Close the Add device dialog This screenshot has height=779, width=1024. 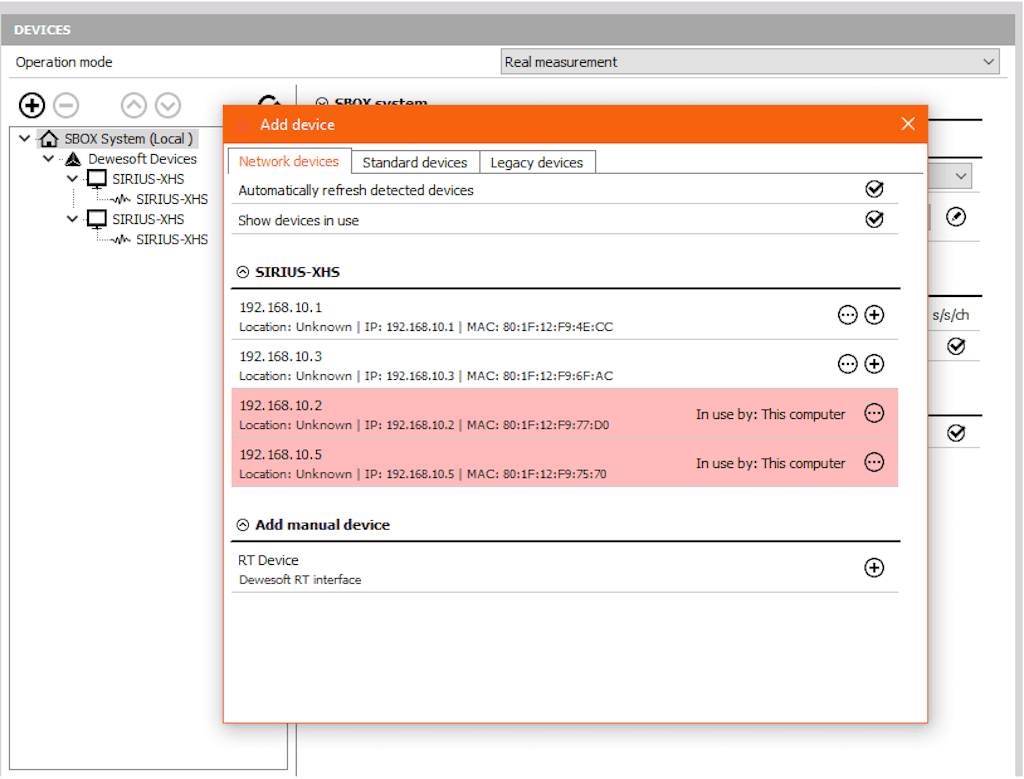click(x=908, y=124)
